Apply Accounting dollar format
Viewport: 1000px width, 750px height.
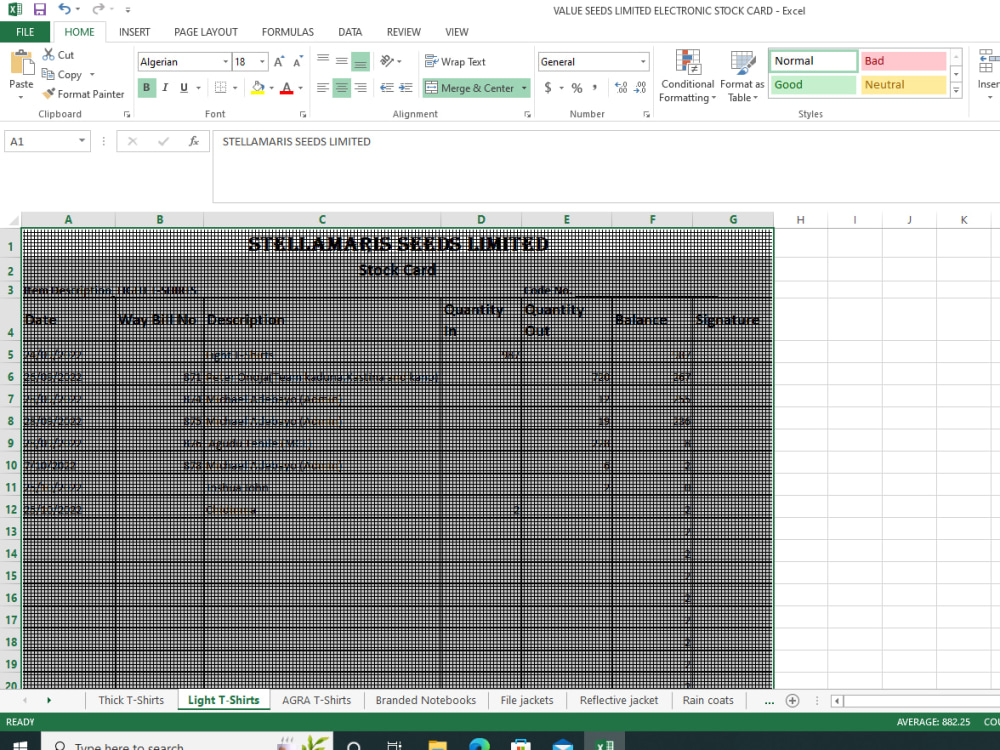[548, 87]
